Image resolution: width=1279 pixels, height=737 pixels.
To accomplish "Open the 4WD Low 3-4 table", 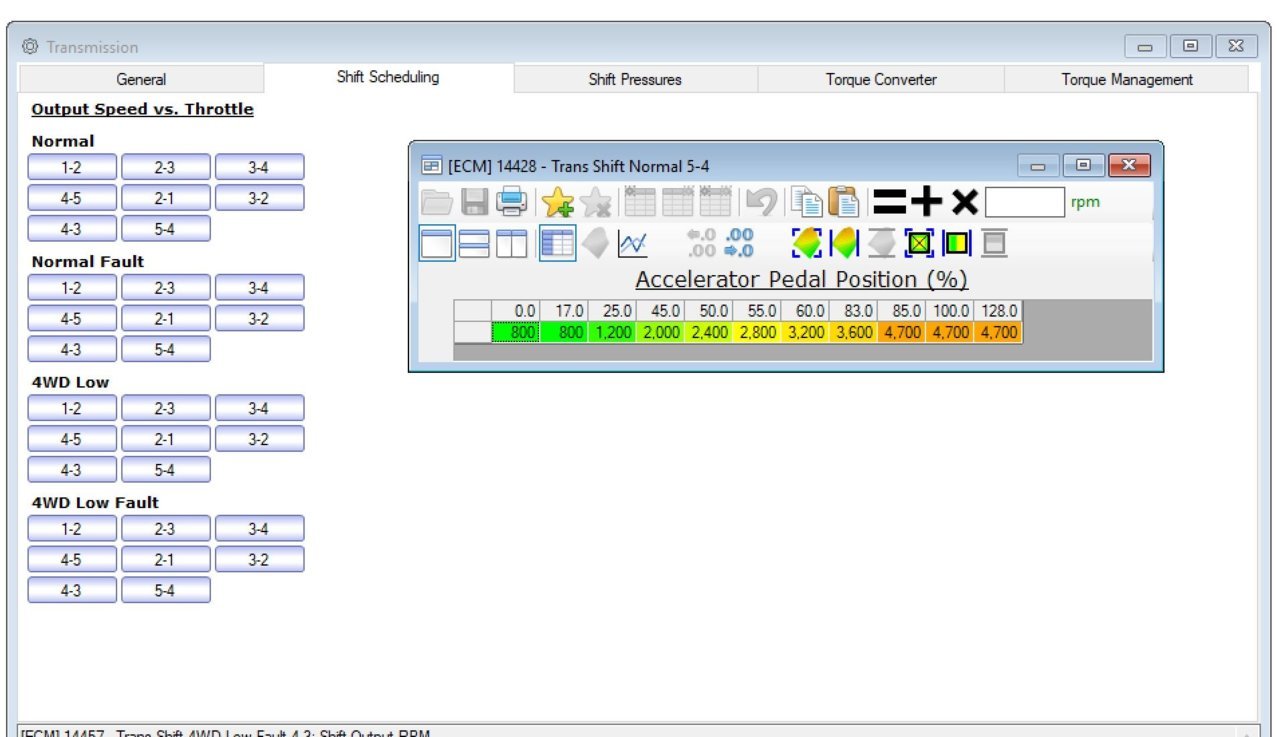I will (260, 409).
